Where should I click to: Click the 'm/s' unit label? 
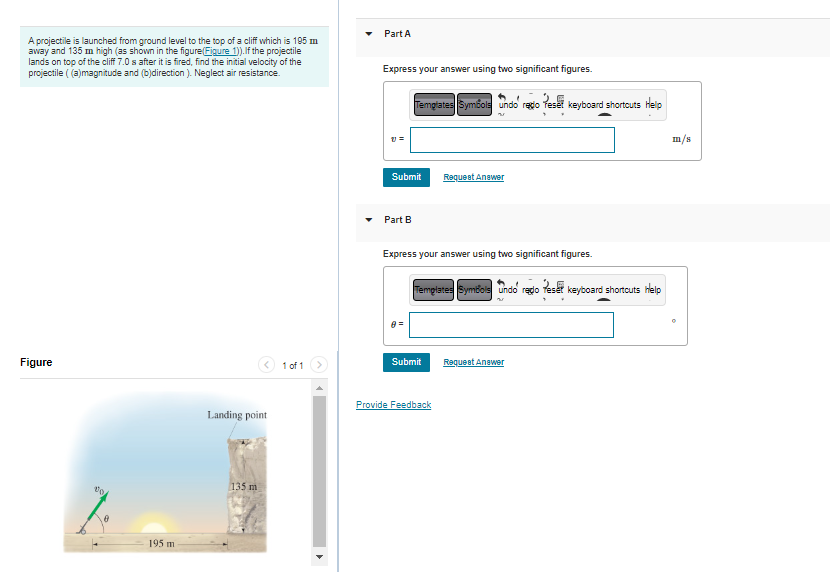point(681,139)
